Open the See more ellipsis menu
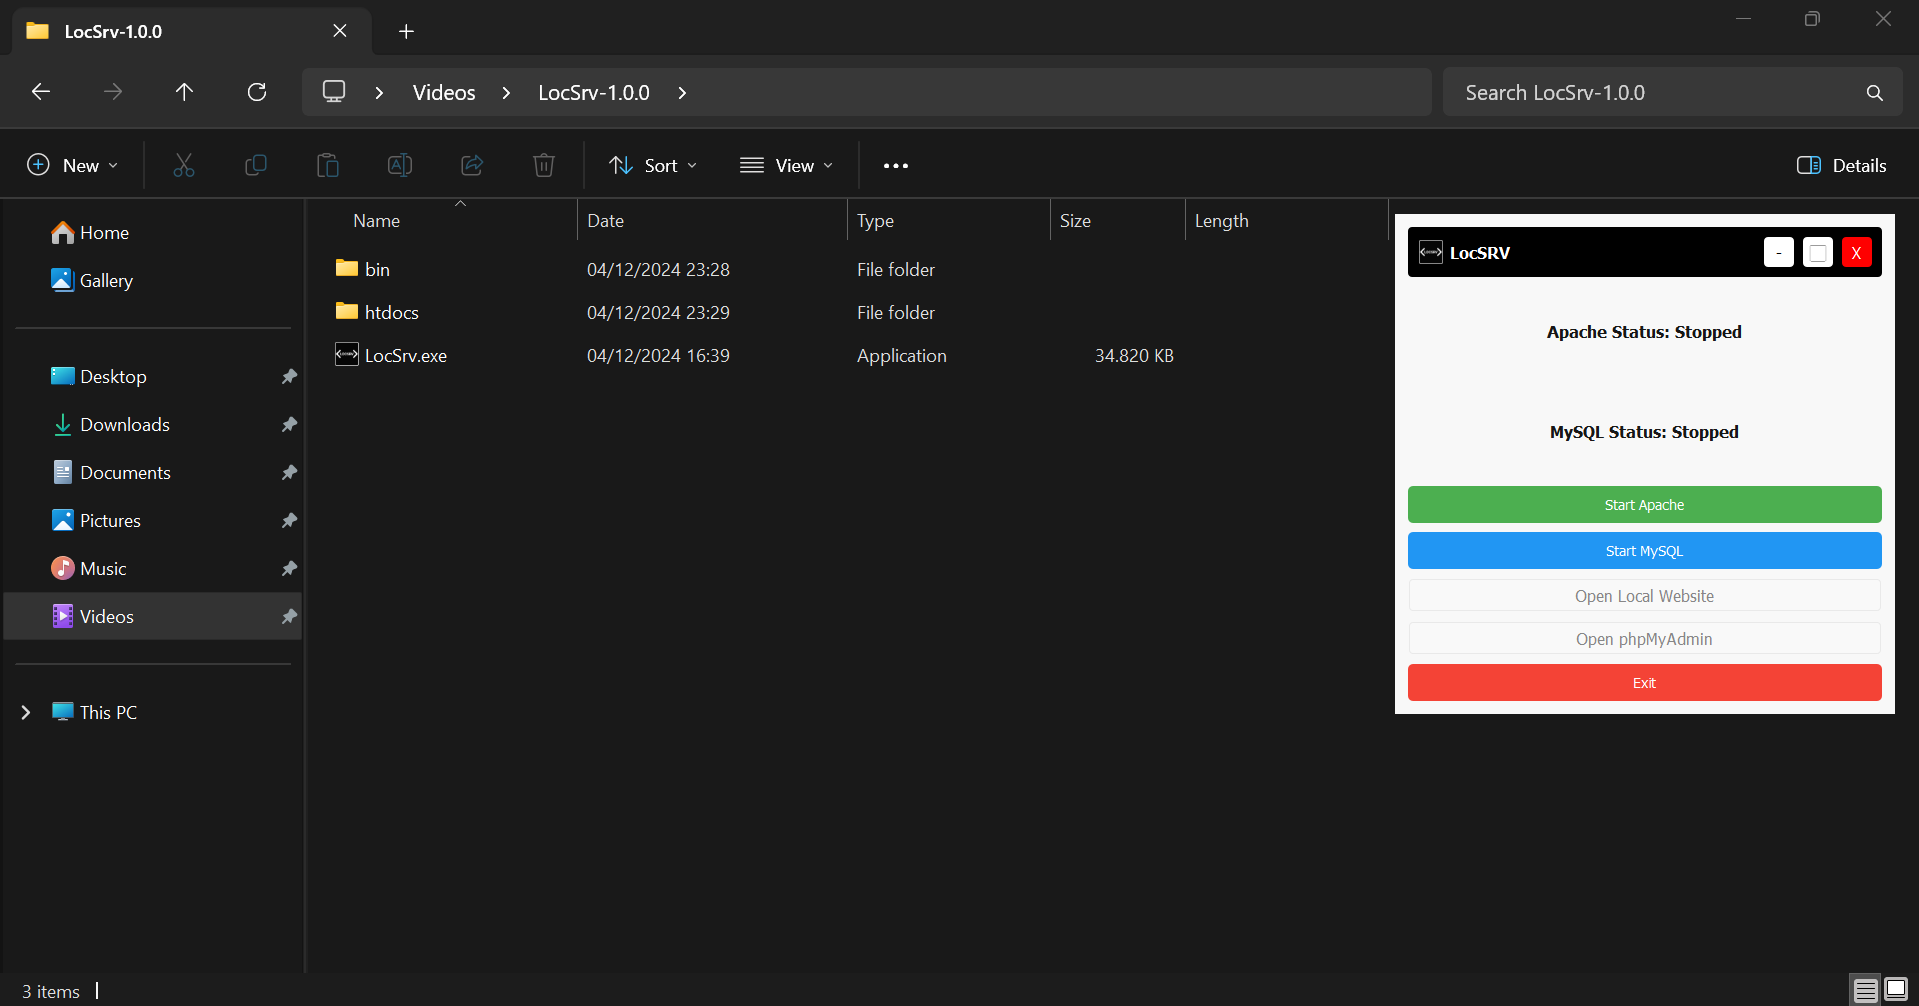The image size is (1919, 1006). [x=896, y=166]
